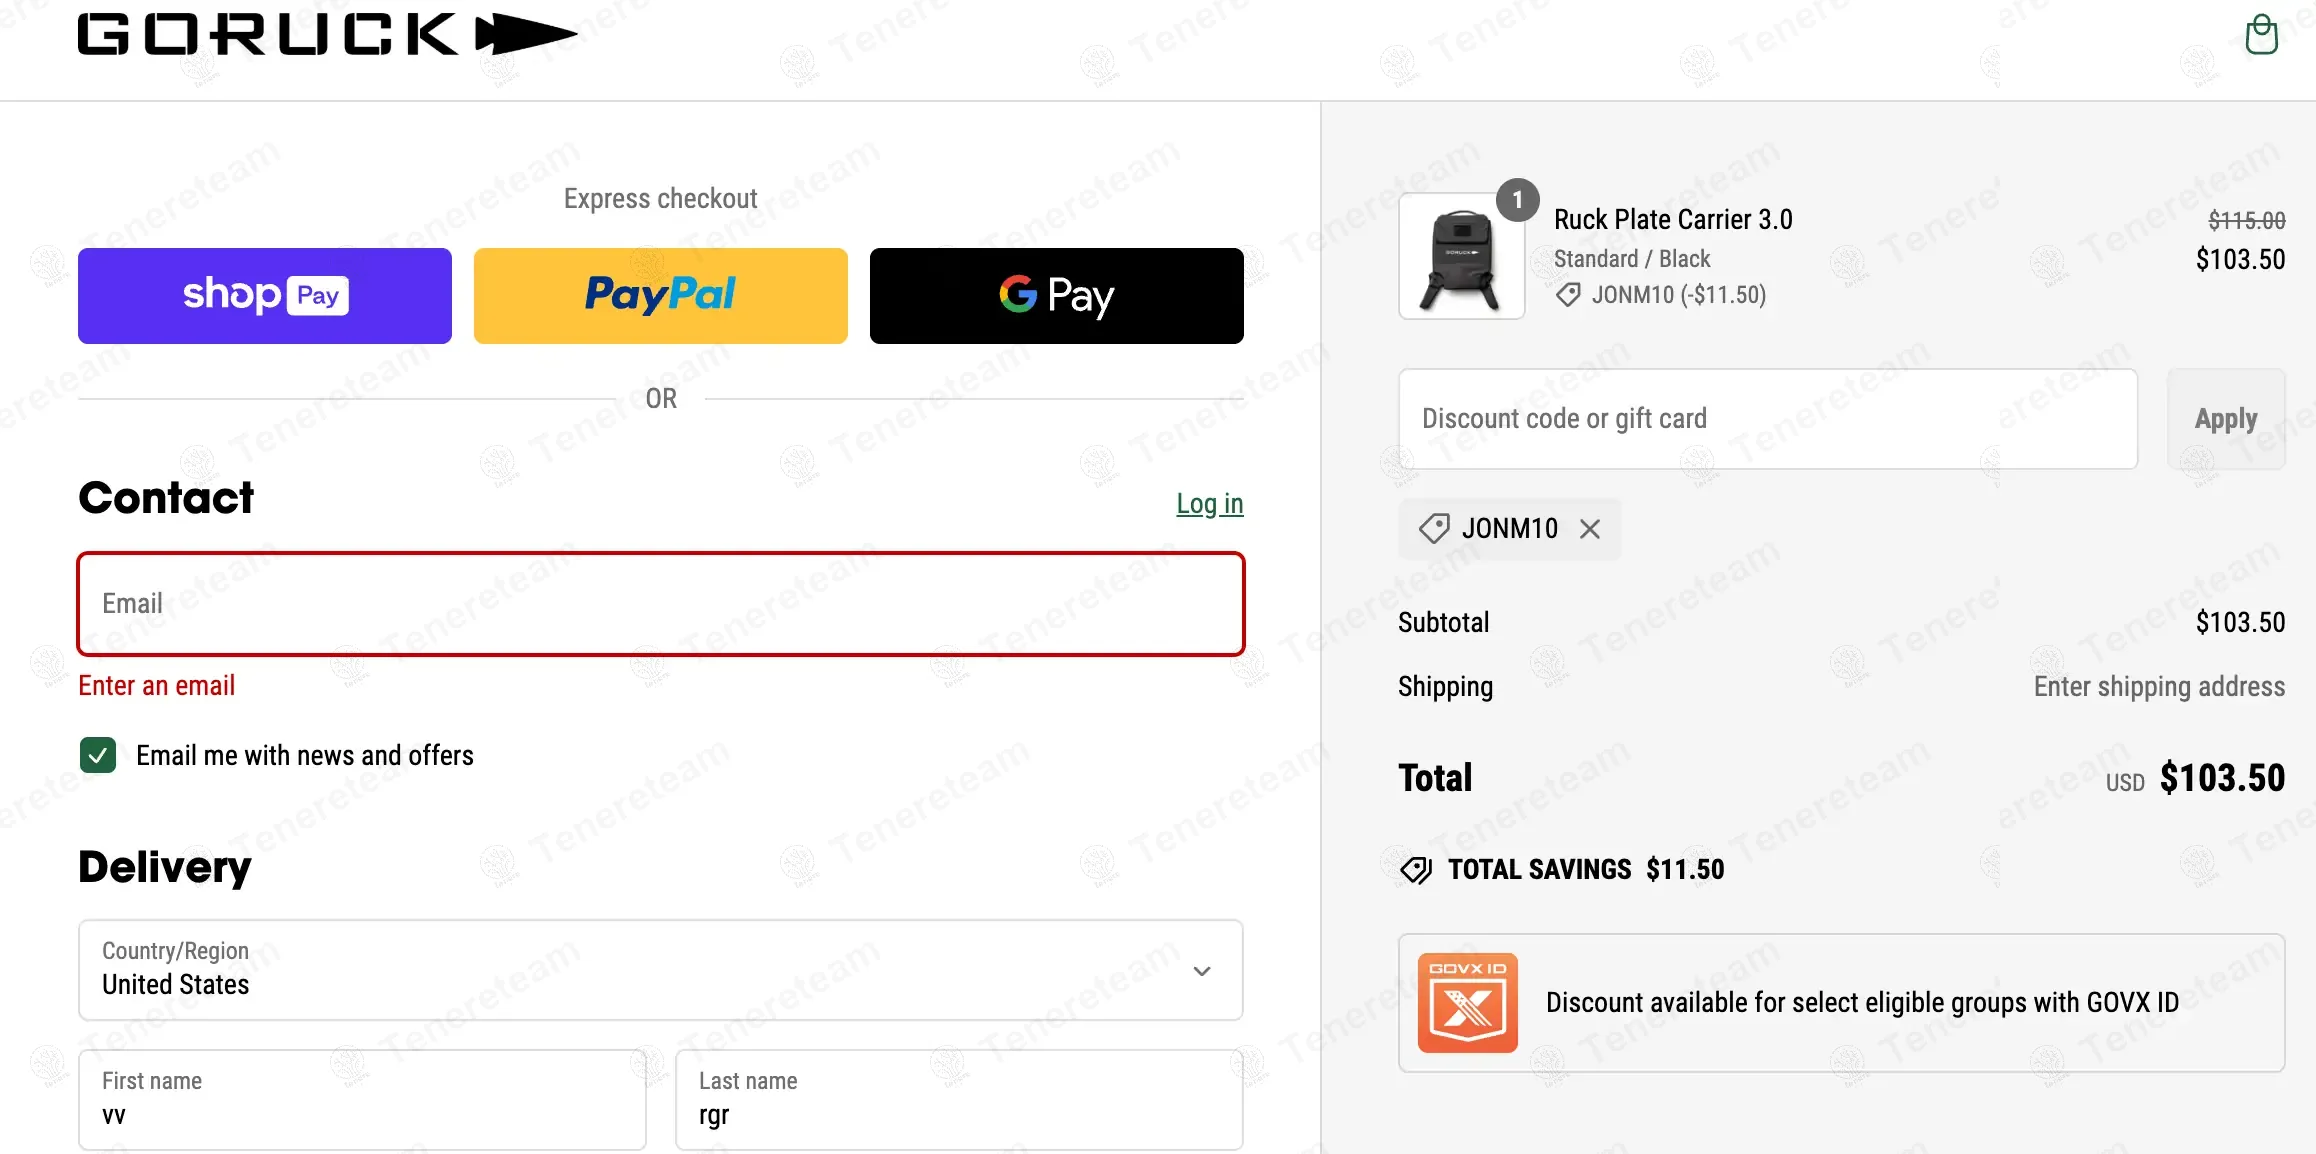Remove the JONM10 discount code
2316x1154 pixels.
[x=1589, y=529]
